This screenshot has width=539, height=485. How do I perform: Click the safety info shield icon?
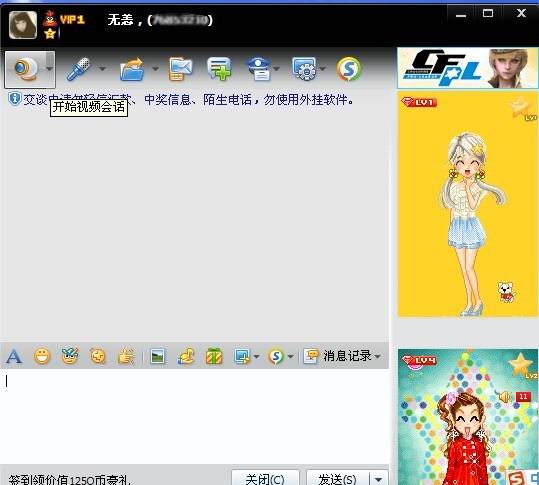(14, 99)
